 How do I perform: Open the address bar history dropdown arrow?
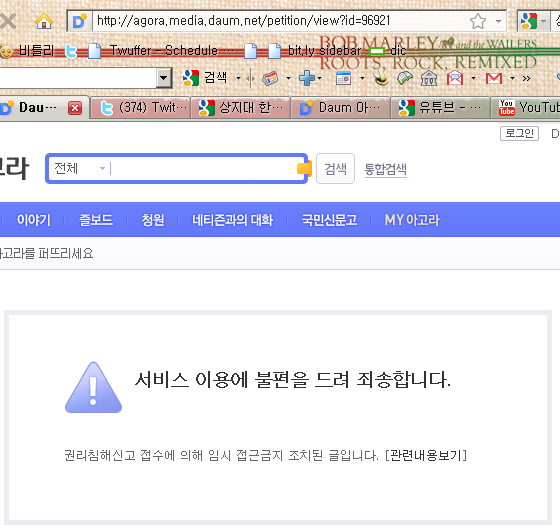pyautogui.click(x=498, y=21)
